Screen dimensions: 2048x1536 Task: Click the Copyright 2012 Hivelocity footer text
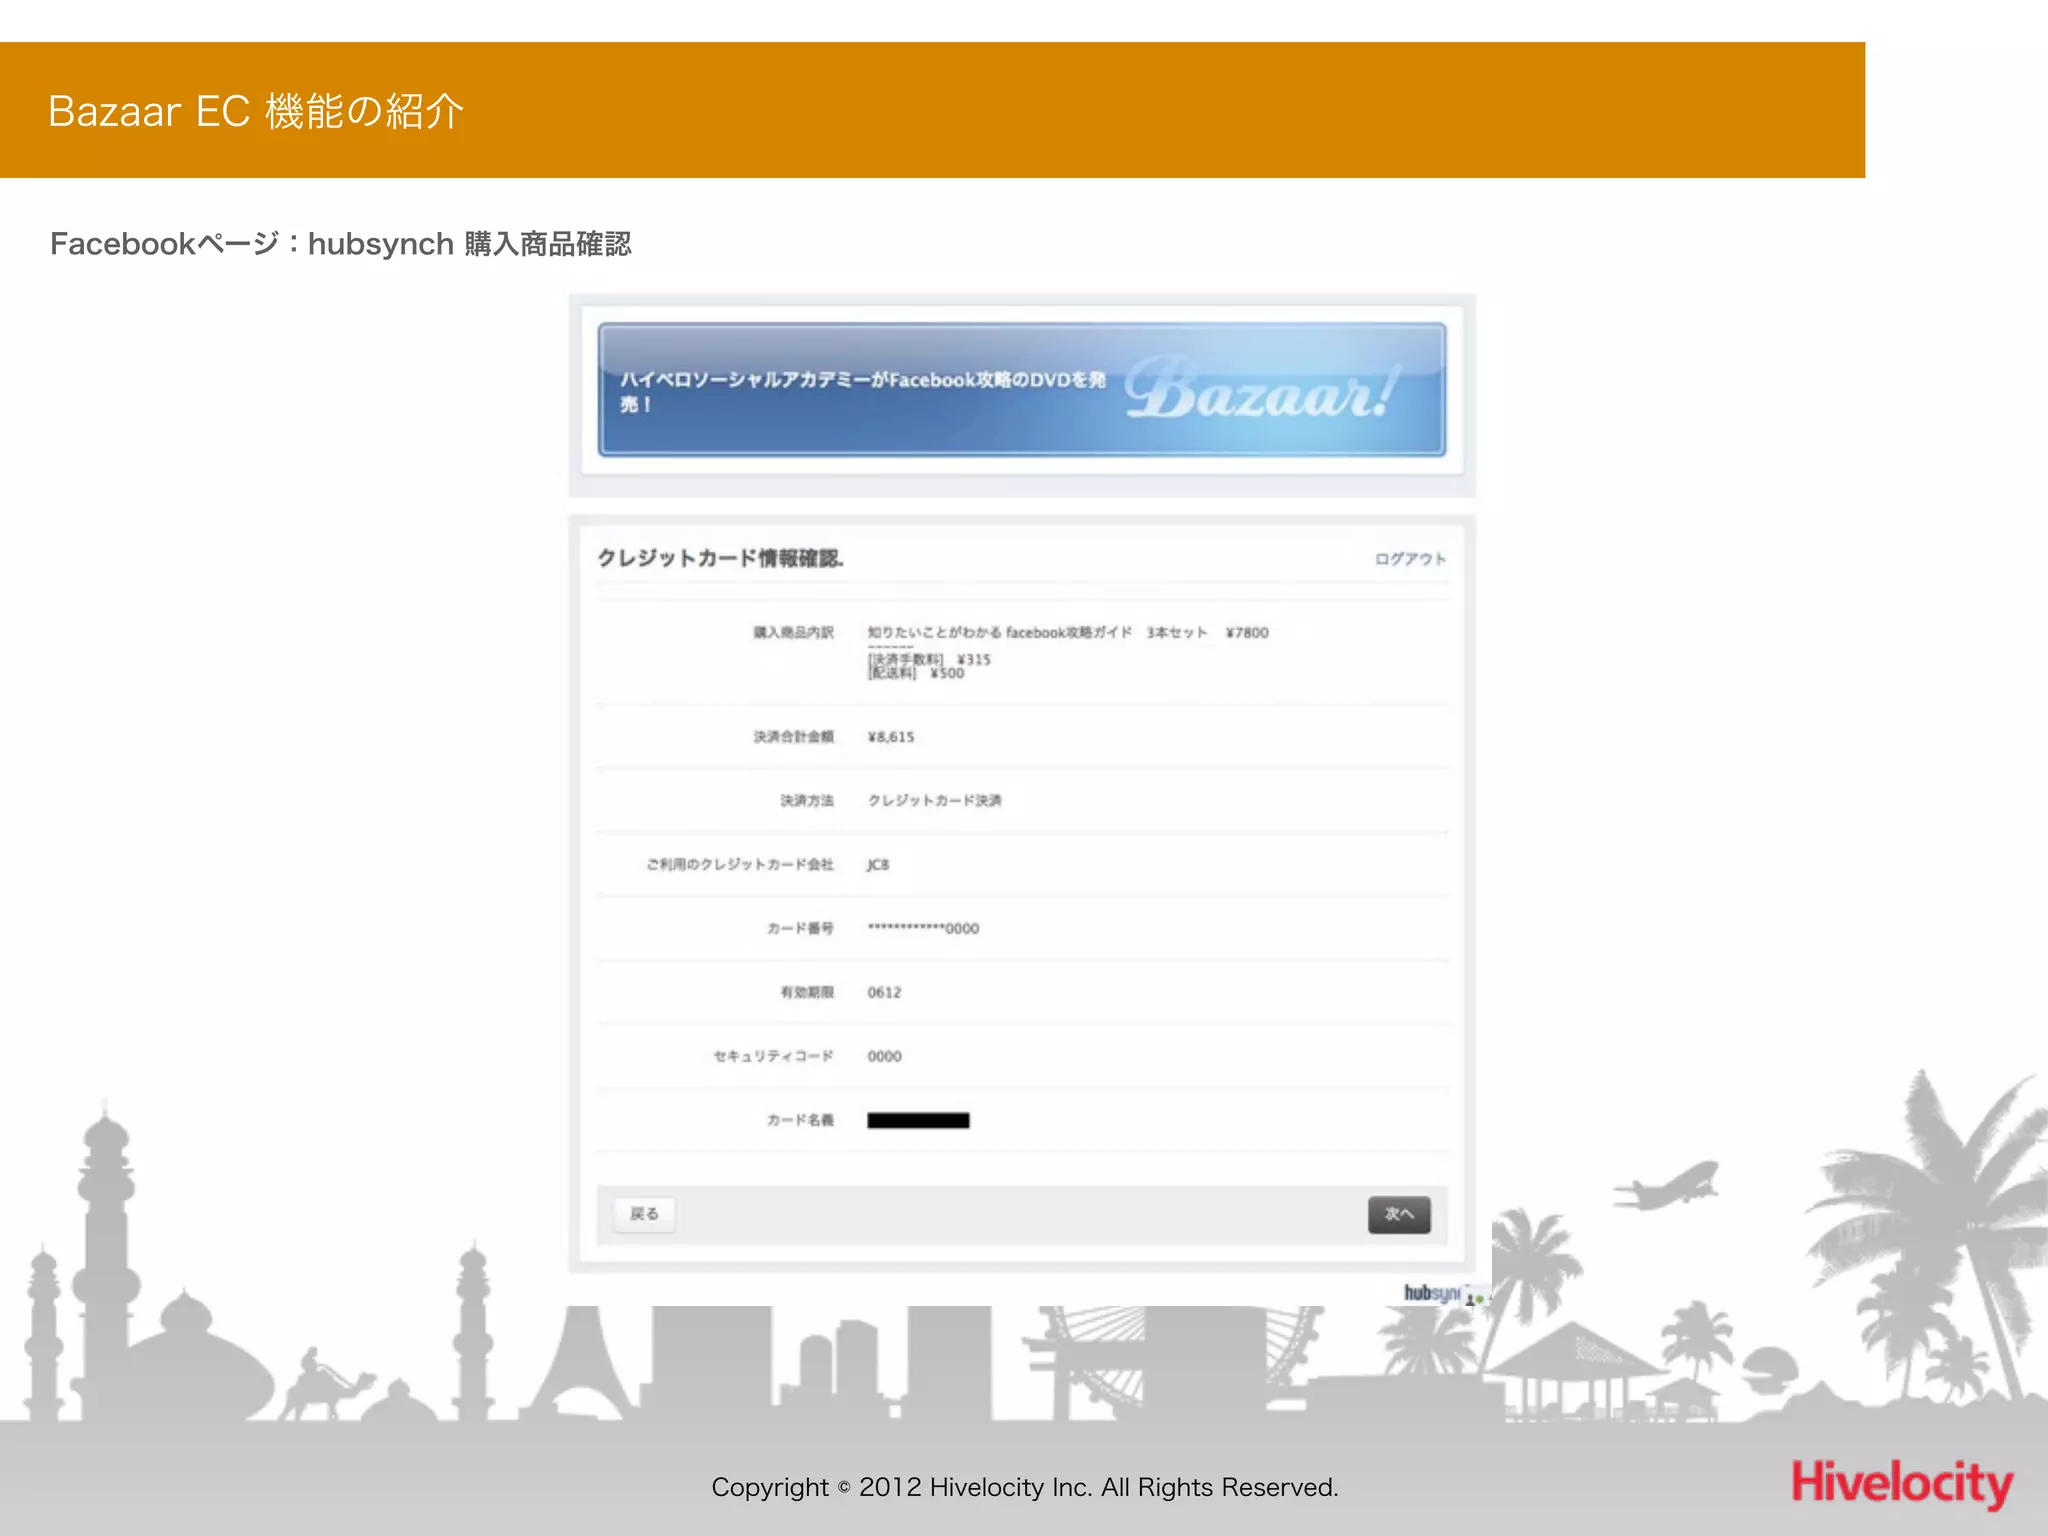(x=1025, y=1488)
